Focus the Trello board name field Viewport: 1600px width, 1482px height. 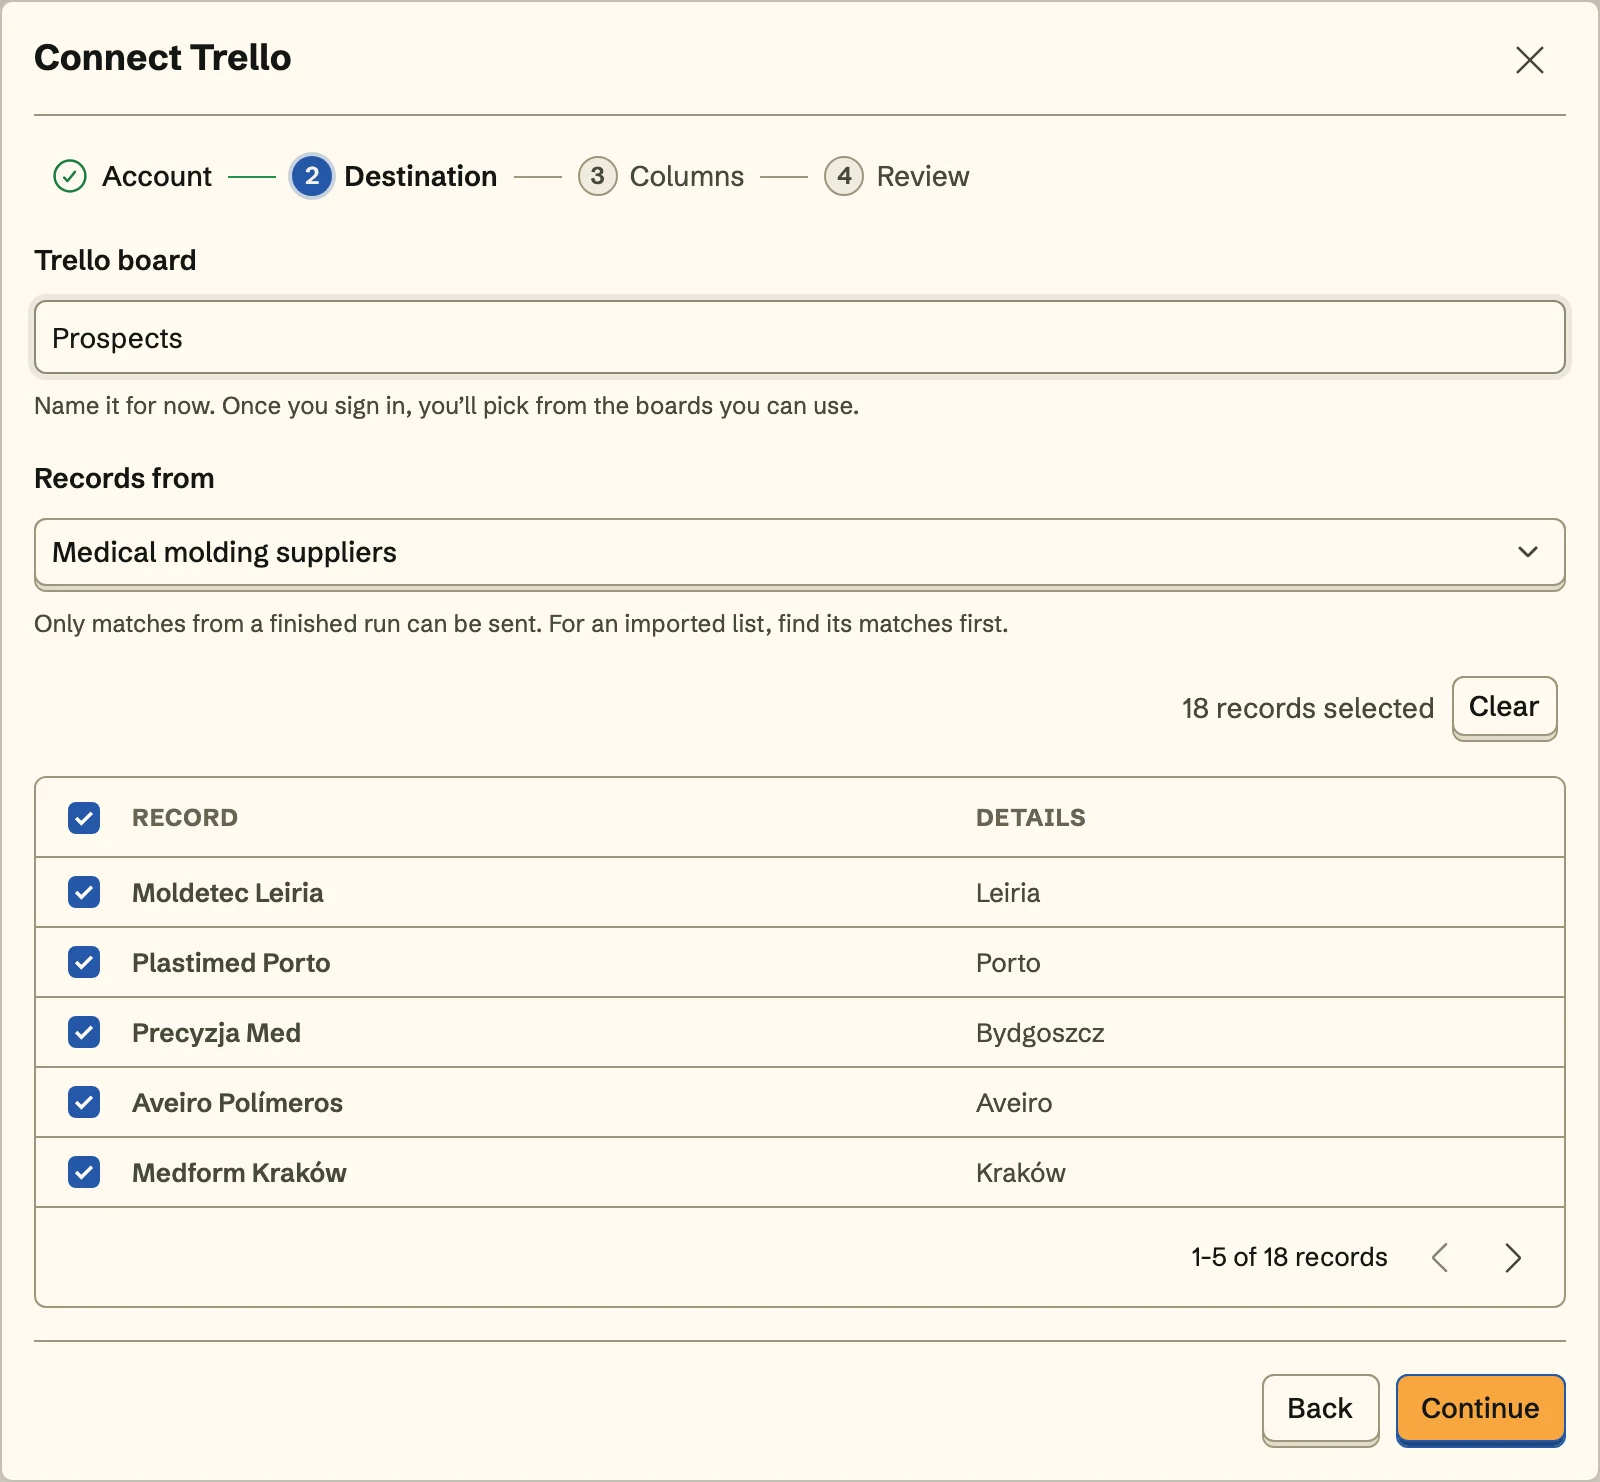click(800, 338)
